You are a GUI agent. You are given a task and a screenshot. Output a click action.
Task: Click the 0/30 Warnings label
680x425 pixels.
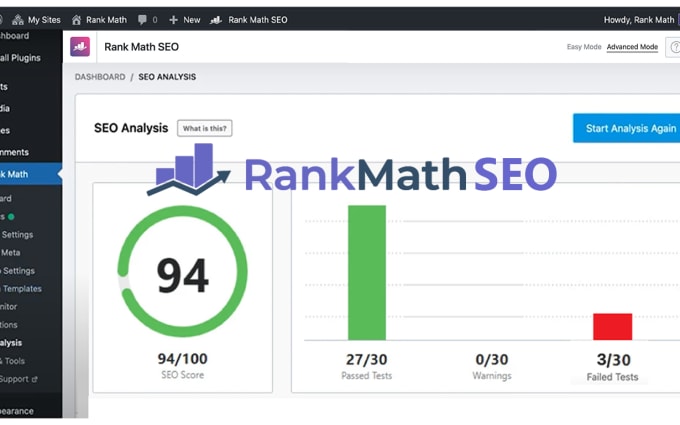492,367
